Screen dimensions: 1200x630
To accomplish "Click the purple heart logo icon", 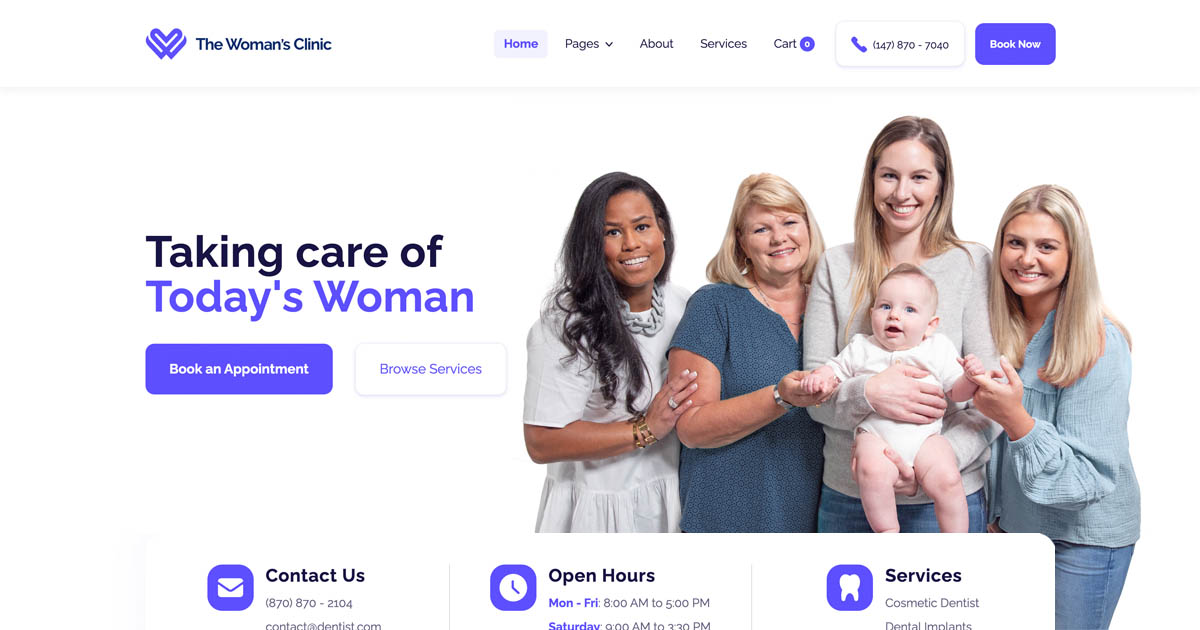I will [x=166, y=44].
